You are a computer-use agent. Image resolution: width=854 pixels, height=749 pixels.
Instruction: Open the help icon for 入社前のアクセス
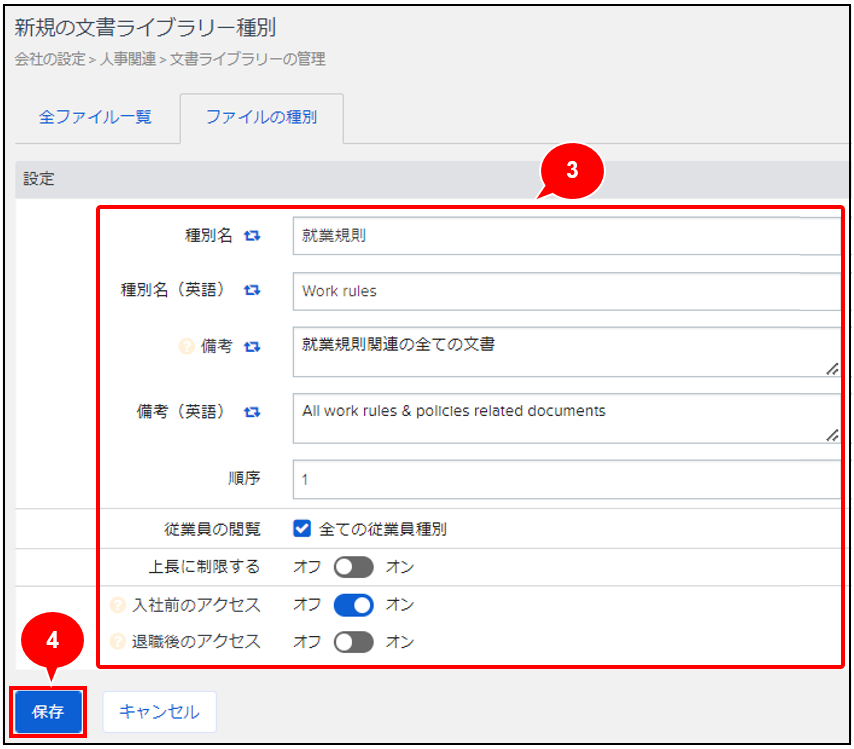click(117, 605)
